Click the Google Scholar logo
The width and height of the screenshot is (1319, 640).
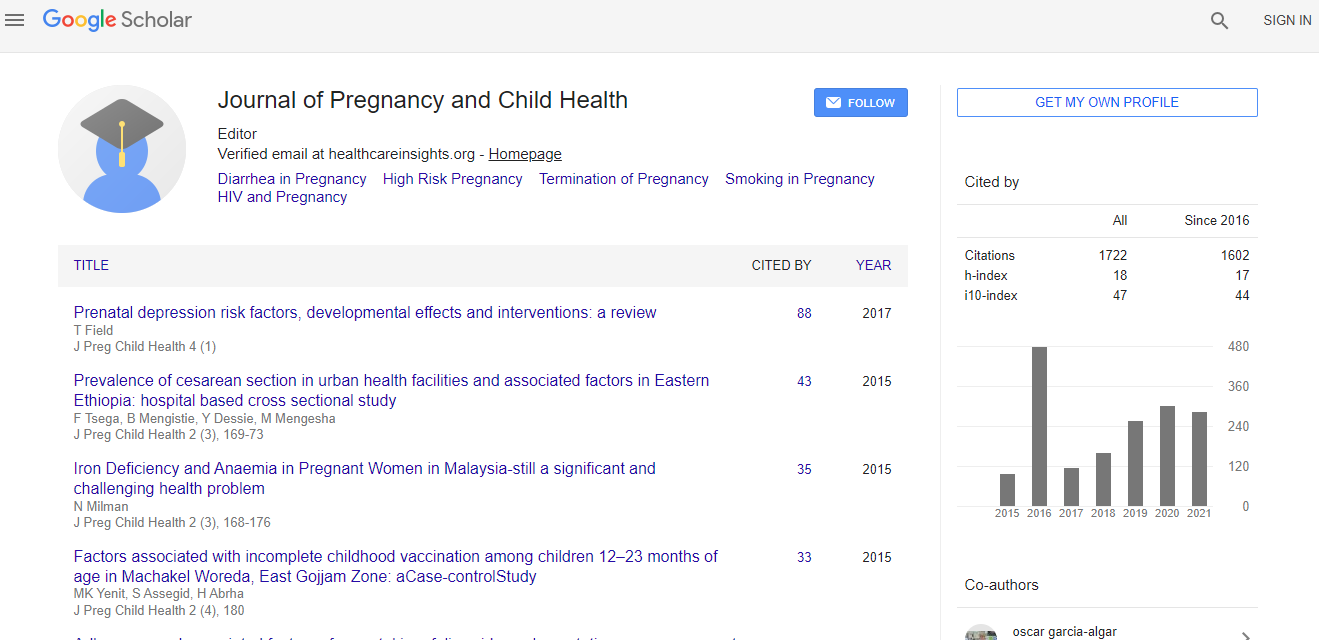(117, 20)
